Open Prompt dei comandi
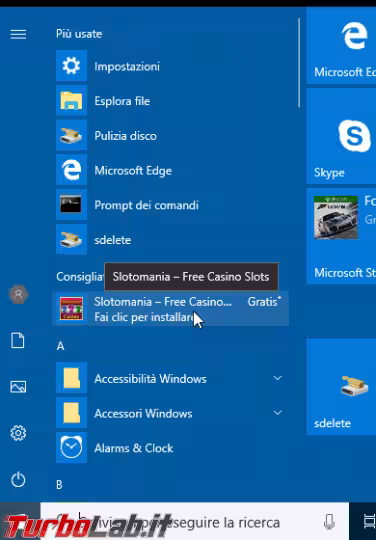The height and width of the screenshot is (540, 376). pyautogui.click(x=170, y=205)
